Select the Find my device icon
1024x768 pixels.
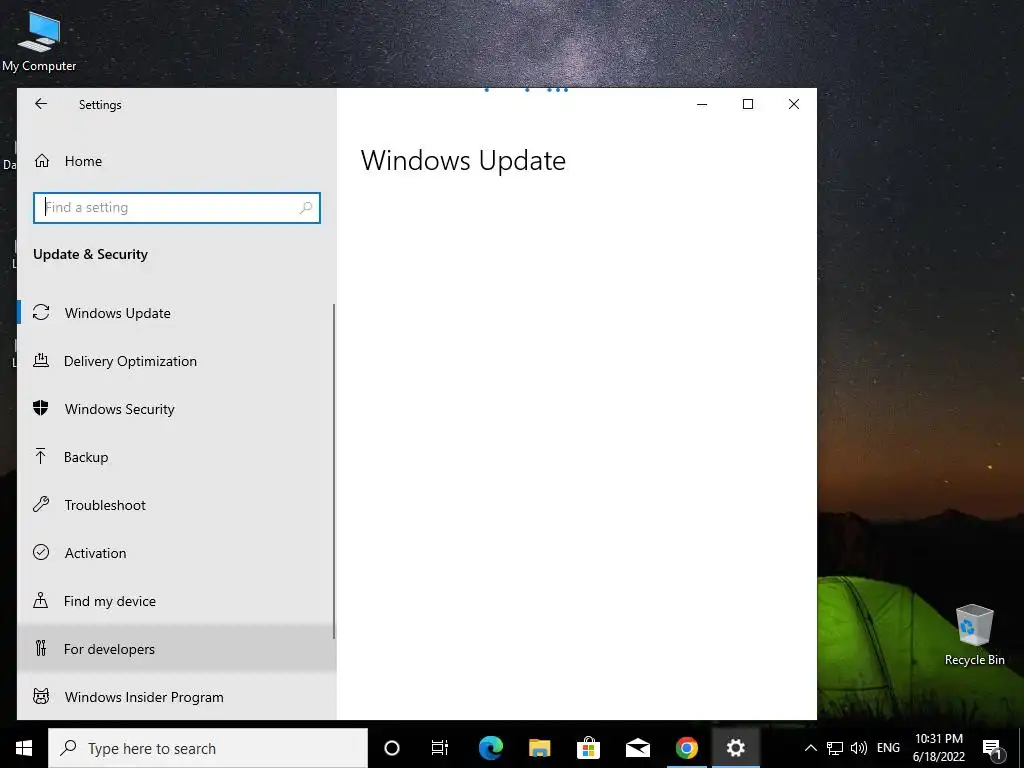point(40,600)
